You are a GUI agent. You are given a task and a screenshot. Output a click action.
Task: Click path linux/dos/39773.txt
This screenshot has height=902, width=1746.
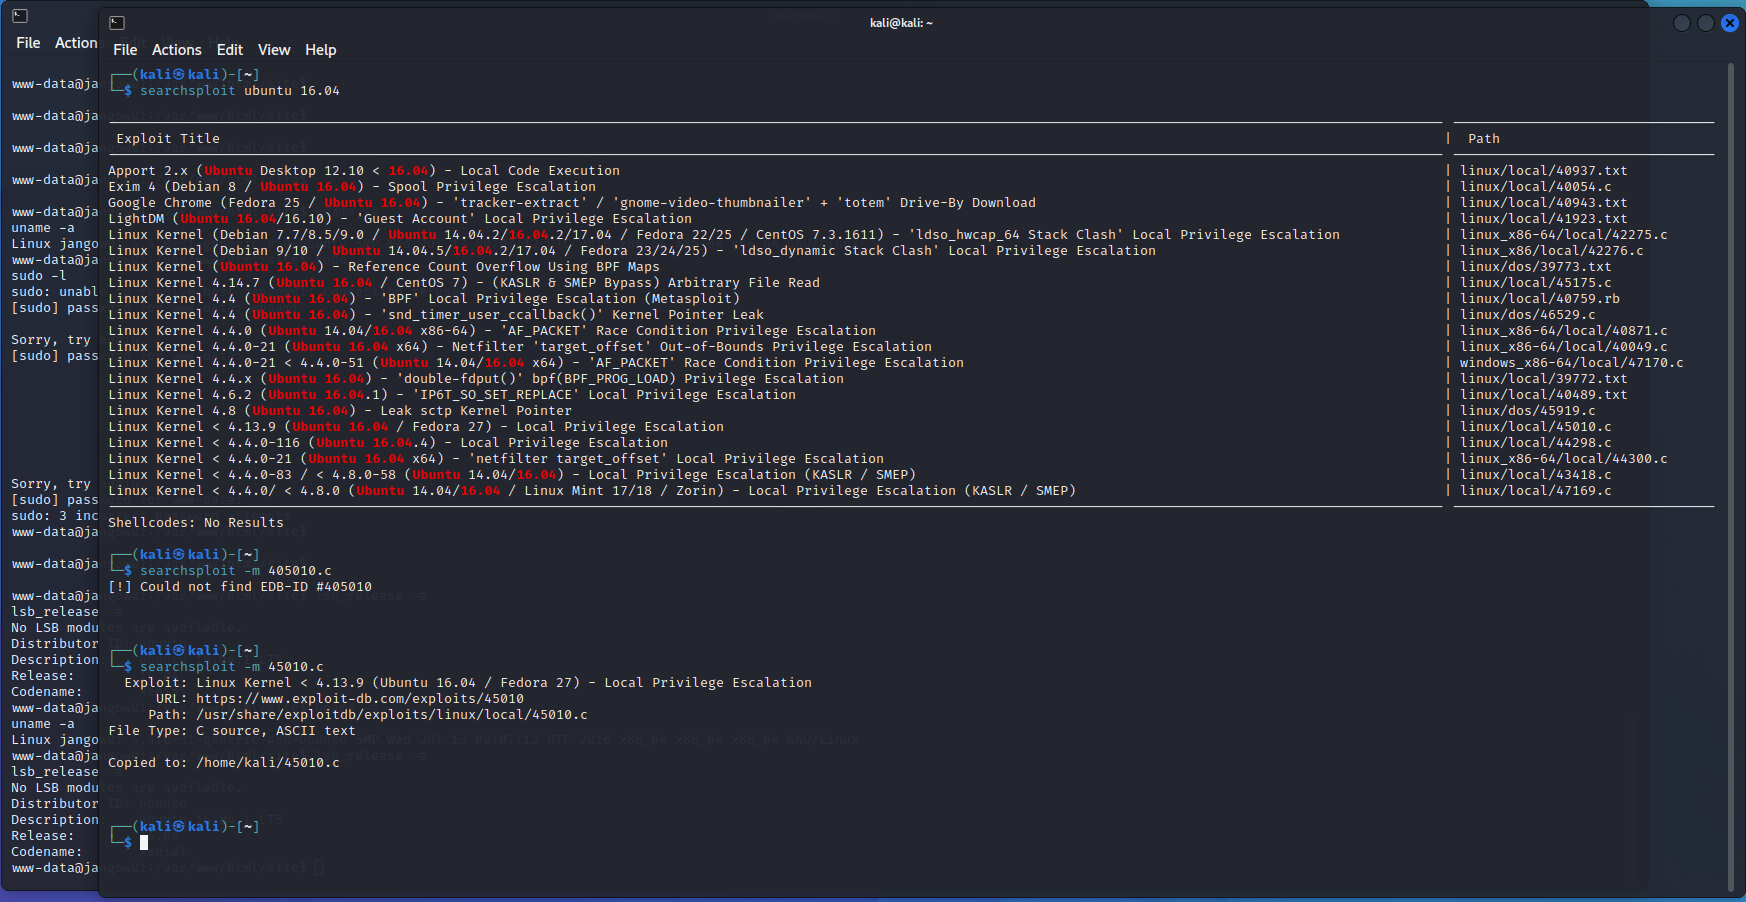tap(1536, 267)
